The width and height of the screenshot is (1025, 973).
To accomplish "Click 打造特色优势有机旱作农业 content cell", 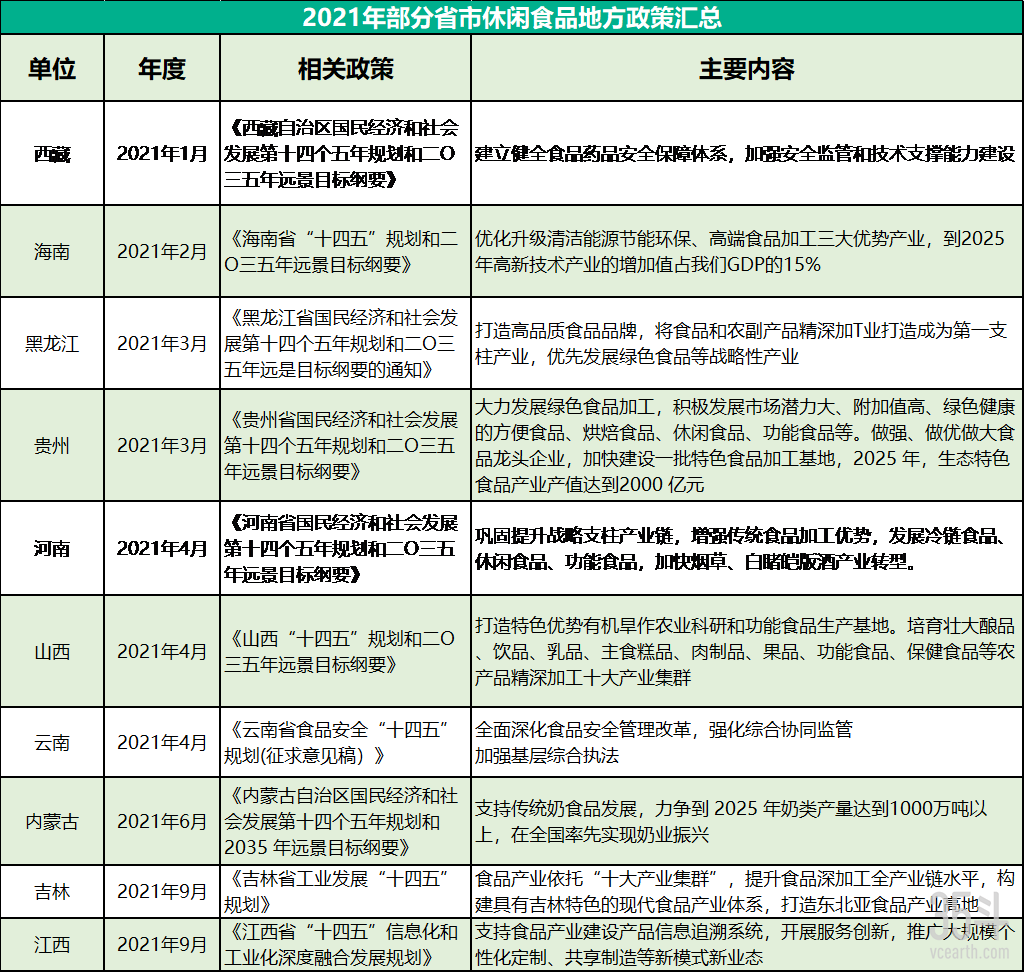I will point(747,651).
